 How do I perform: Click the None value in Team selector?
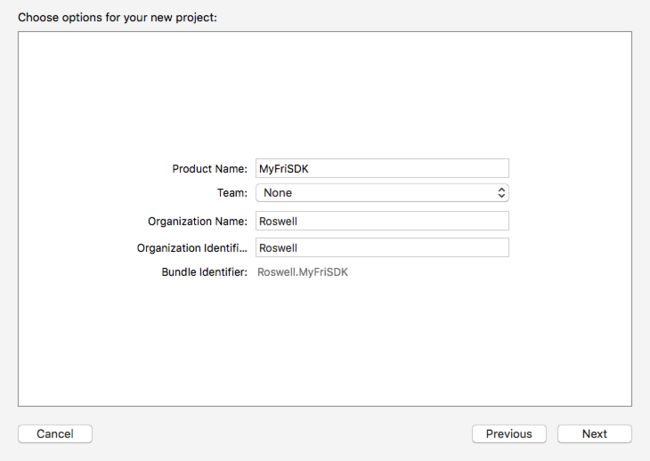click(278, 193)
